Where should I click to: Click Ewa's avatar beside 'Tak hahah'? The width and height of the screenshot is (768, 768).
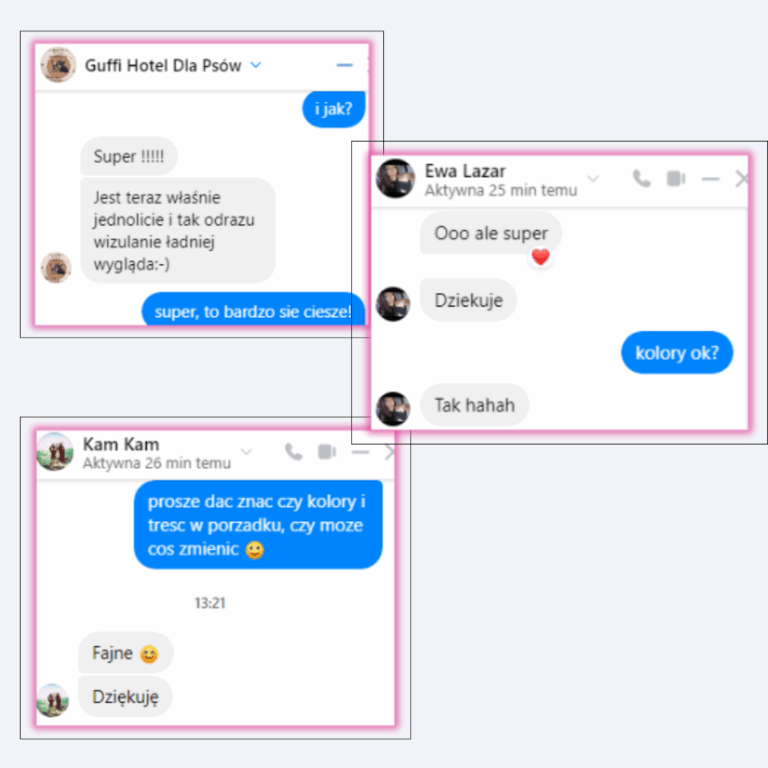(x=393, y=409)
